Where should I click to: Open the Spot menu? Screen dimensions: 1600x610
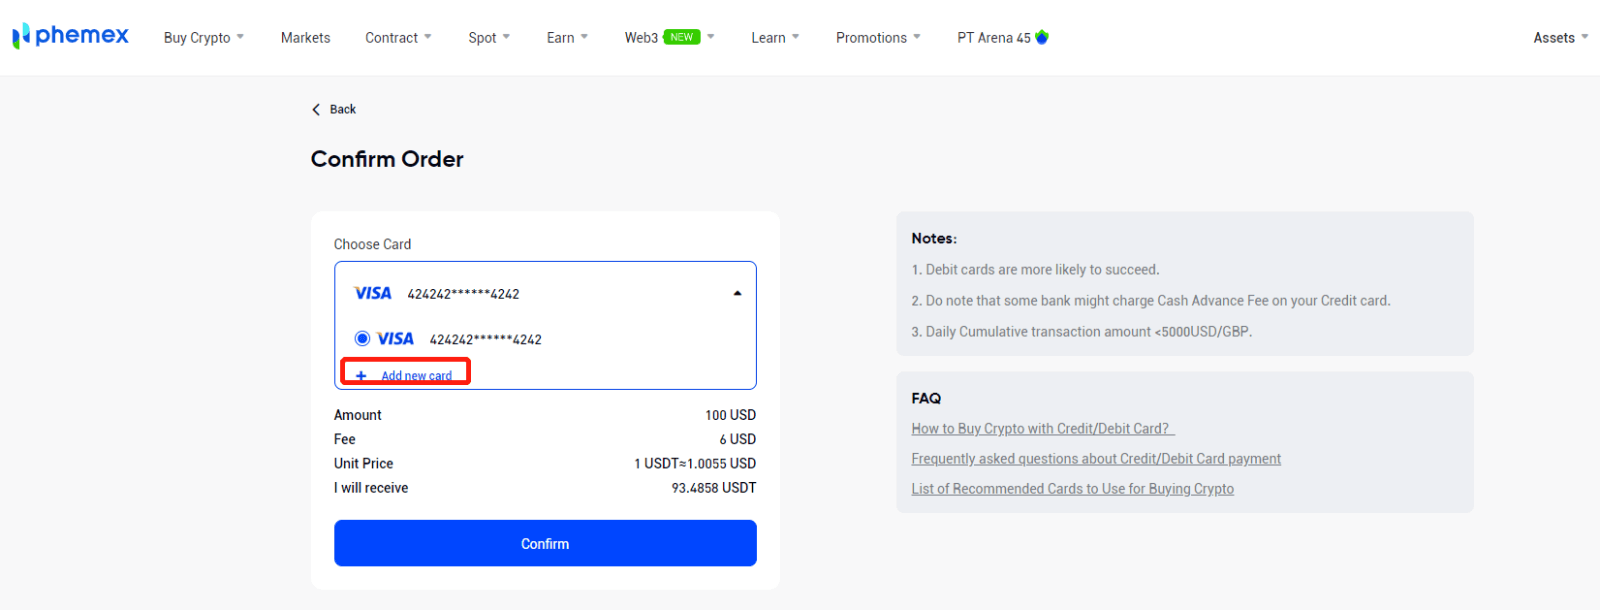tap(489, 38)
